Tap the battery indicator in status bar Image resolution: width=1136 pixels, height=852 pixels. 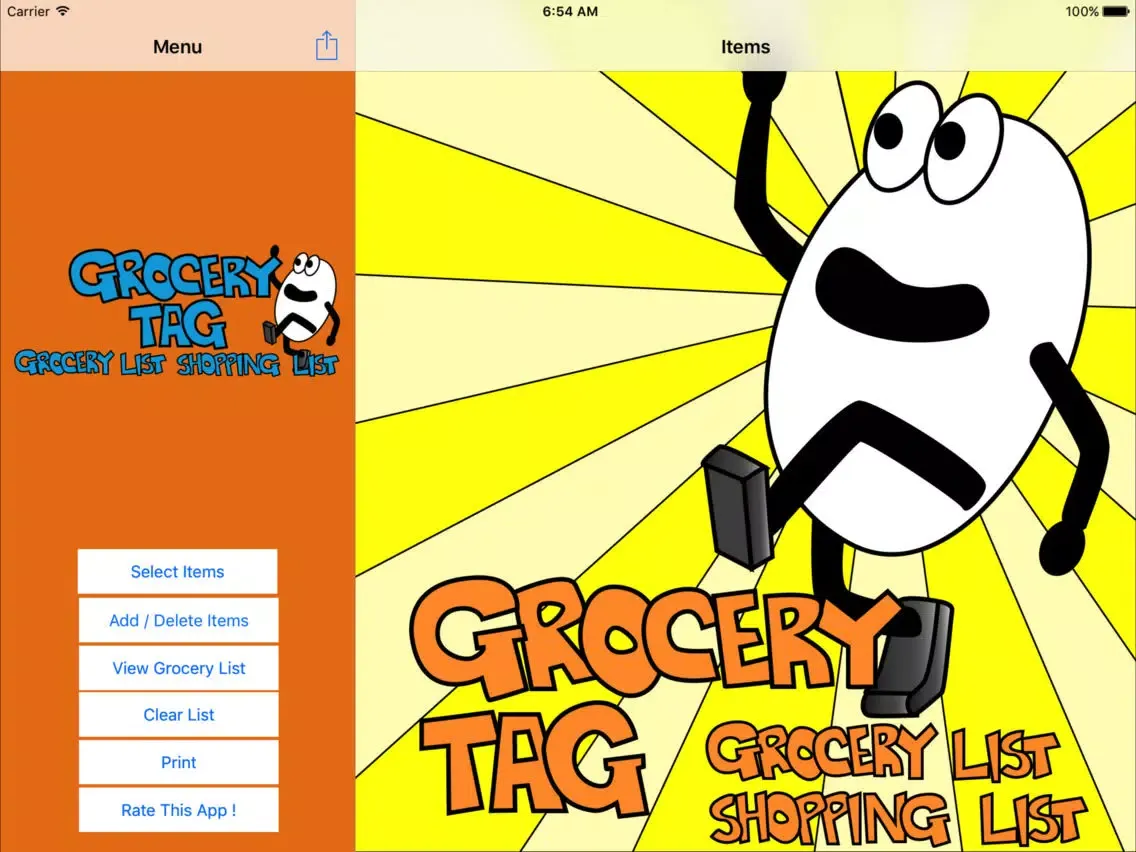[1115, 12]
